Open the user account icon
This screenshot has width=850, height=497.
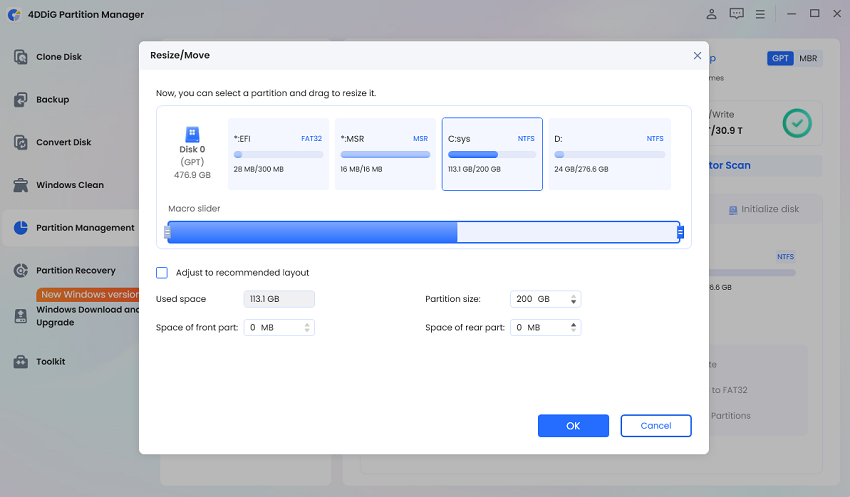point(711,14)
